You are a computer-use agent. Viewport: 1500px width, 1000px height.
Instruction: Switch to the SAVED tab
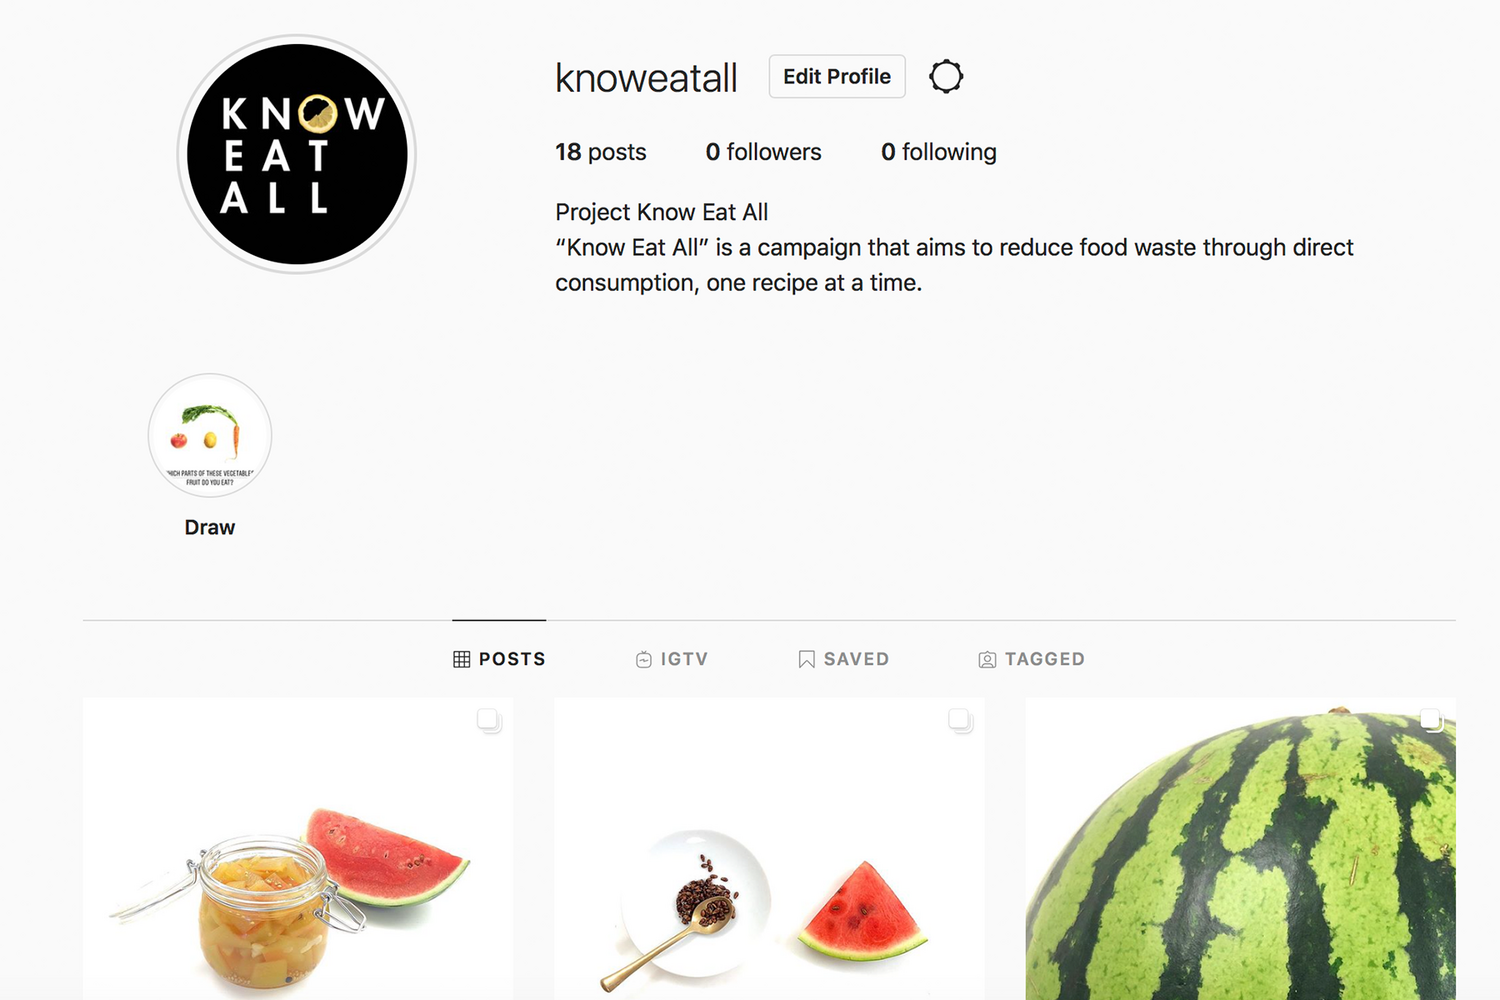pos(844,659)
